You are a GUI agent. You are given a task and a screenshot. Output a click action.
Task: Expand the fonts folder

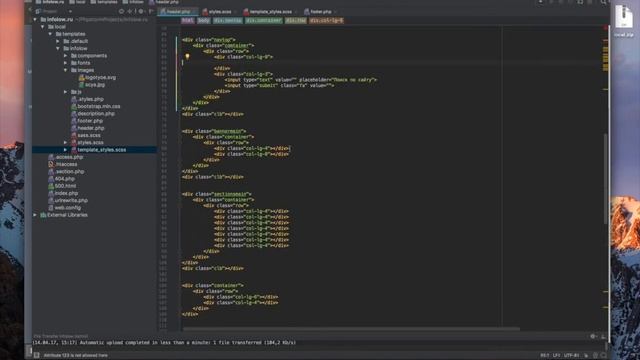tap(66, 63)
